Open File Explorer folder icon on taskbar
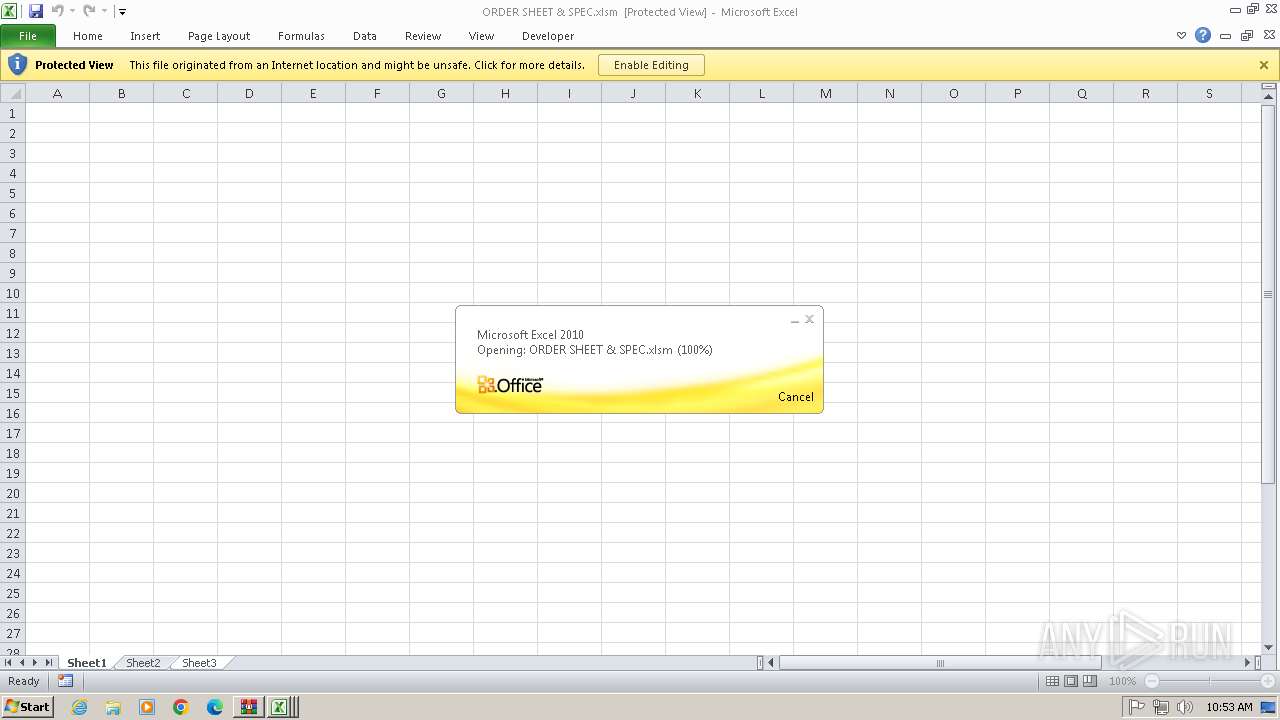The height and width of the screenshot is (720, 1280). point(113,707)
